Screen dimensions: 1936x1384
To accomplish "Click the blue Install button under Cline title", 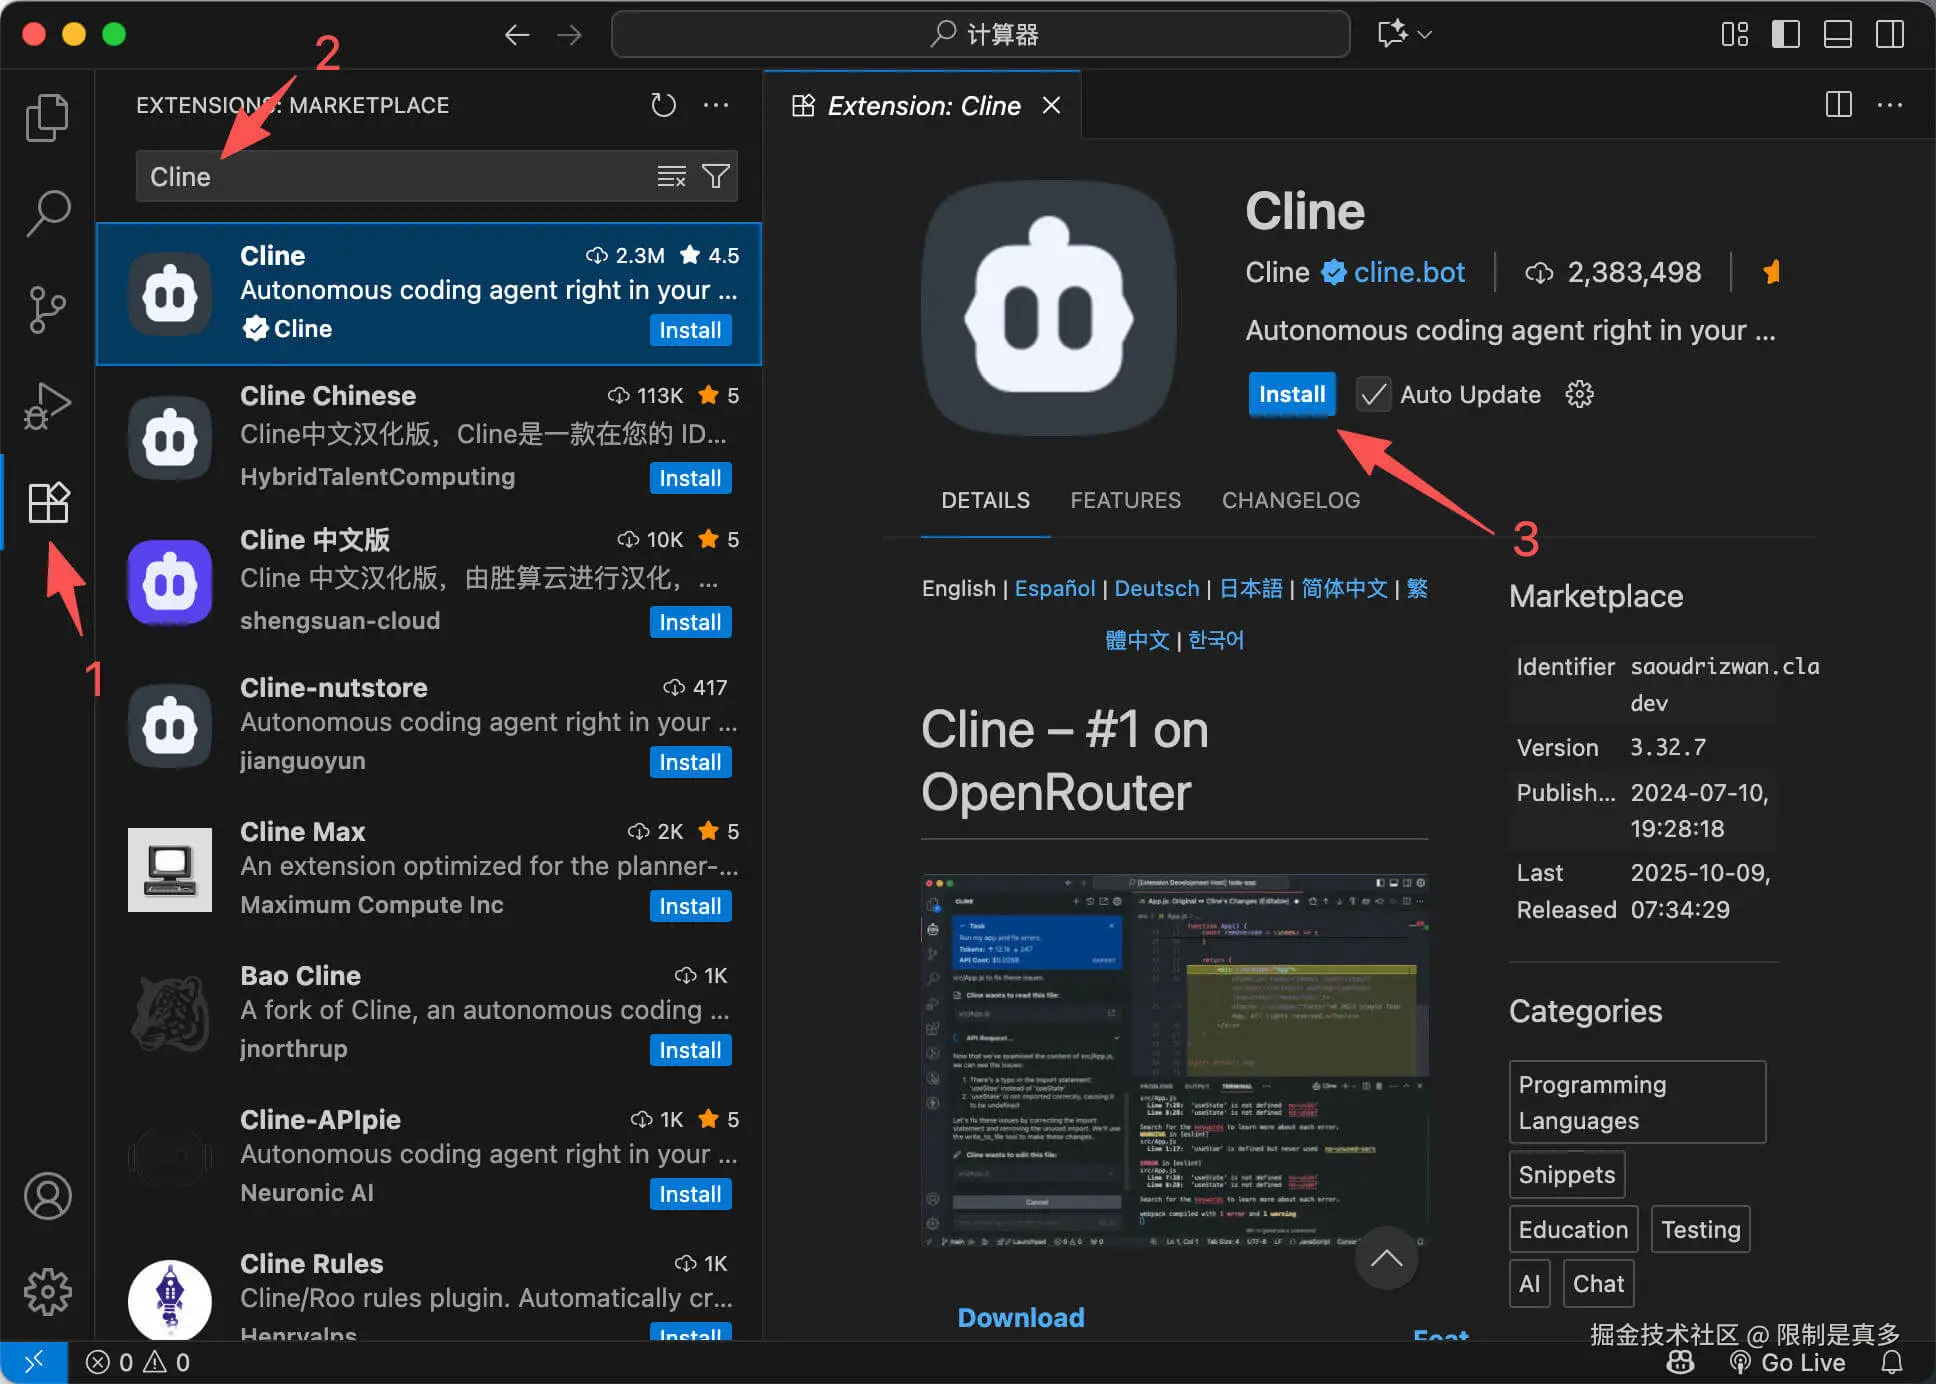I will coord(1291,394).
